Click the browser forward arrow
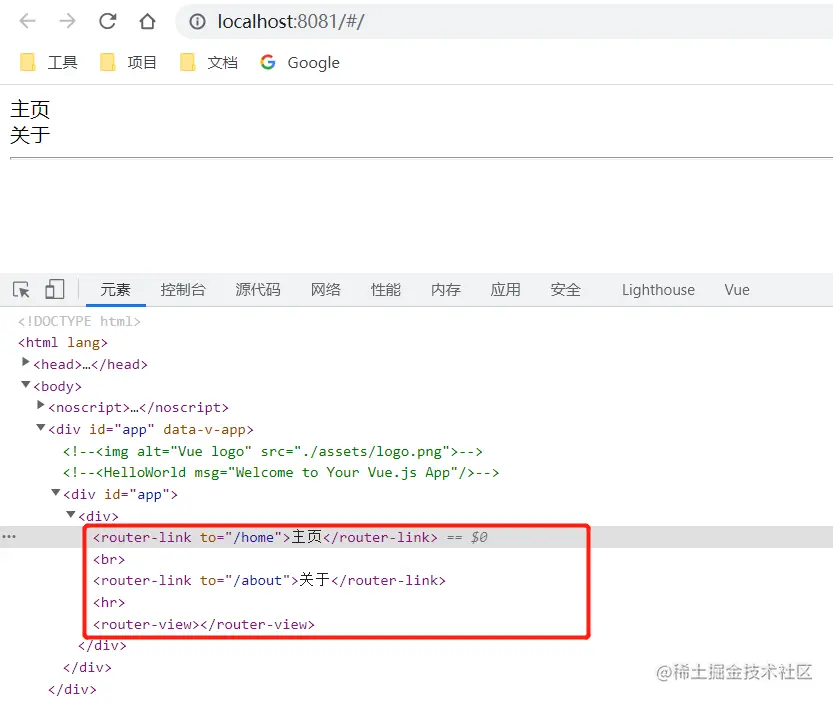Screen dimensions: 833x702 click(x=67, y=21)
